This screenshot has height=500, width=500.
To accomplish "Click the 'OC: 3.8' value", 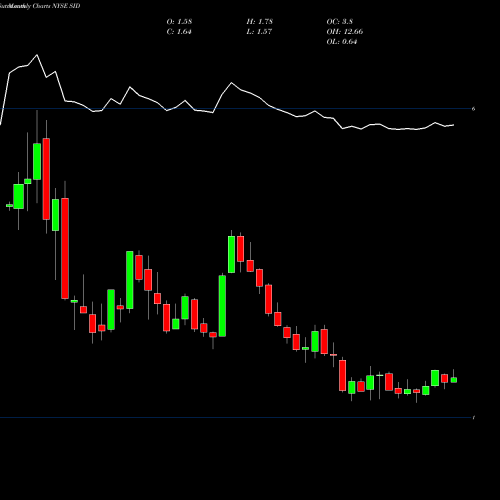I will tap(340, 22).
